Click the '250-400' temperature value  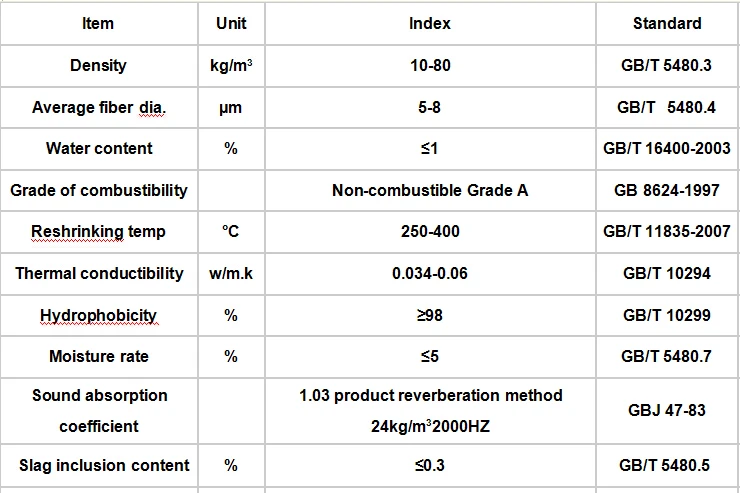(x=430, y=231)
